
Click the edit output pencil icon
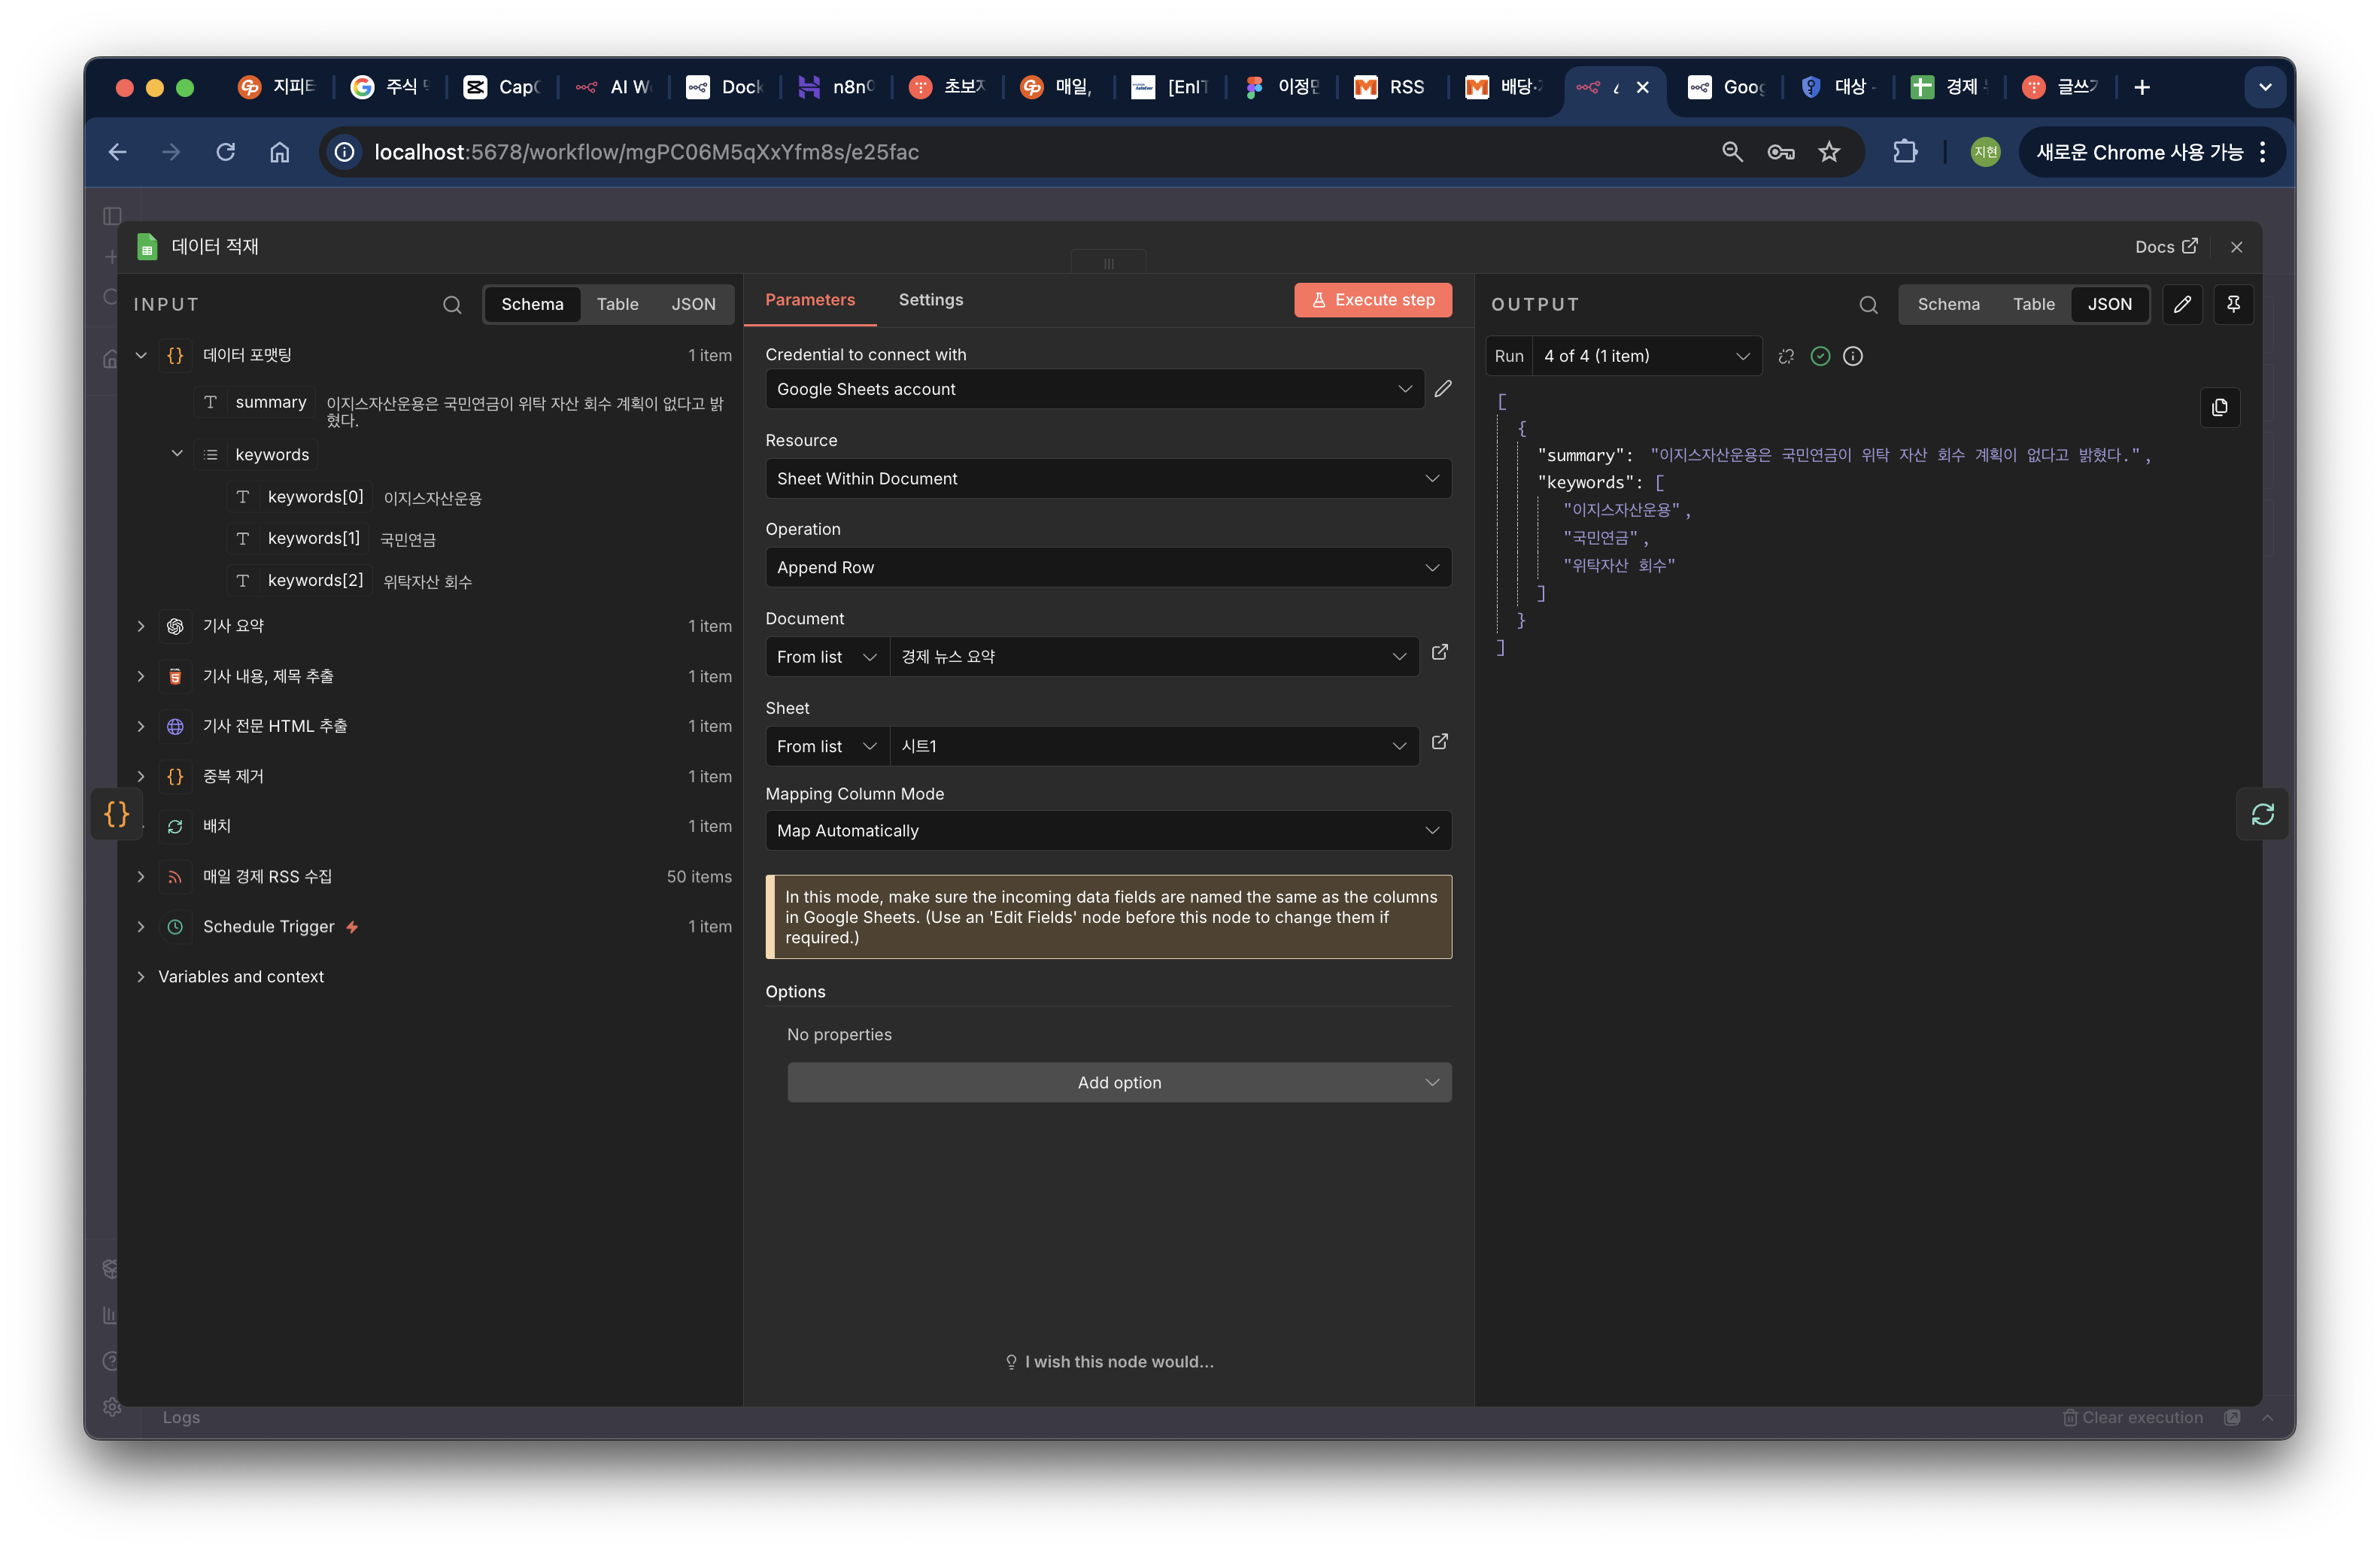(x=2182, y=304)
